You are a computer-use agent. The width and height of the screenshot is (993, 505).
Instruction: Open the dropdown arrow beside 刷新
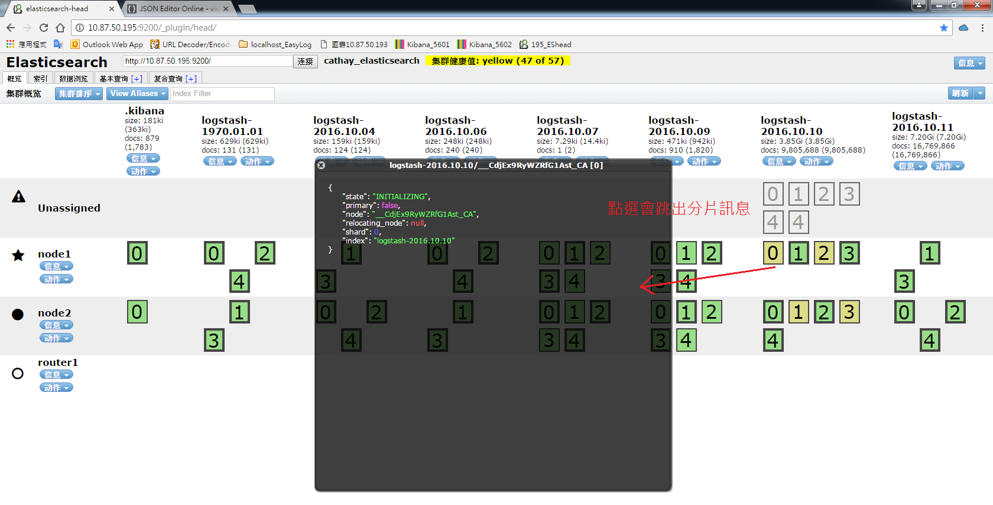(980, 93)
